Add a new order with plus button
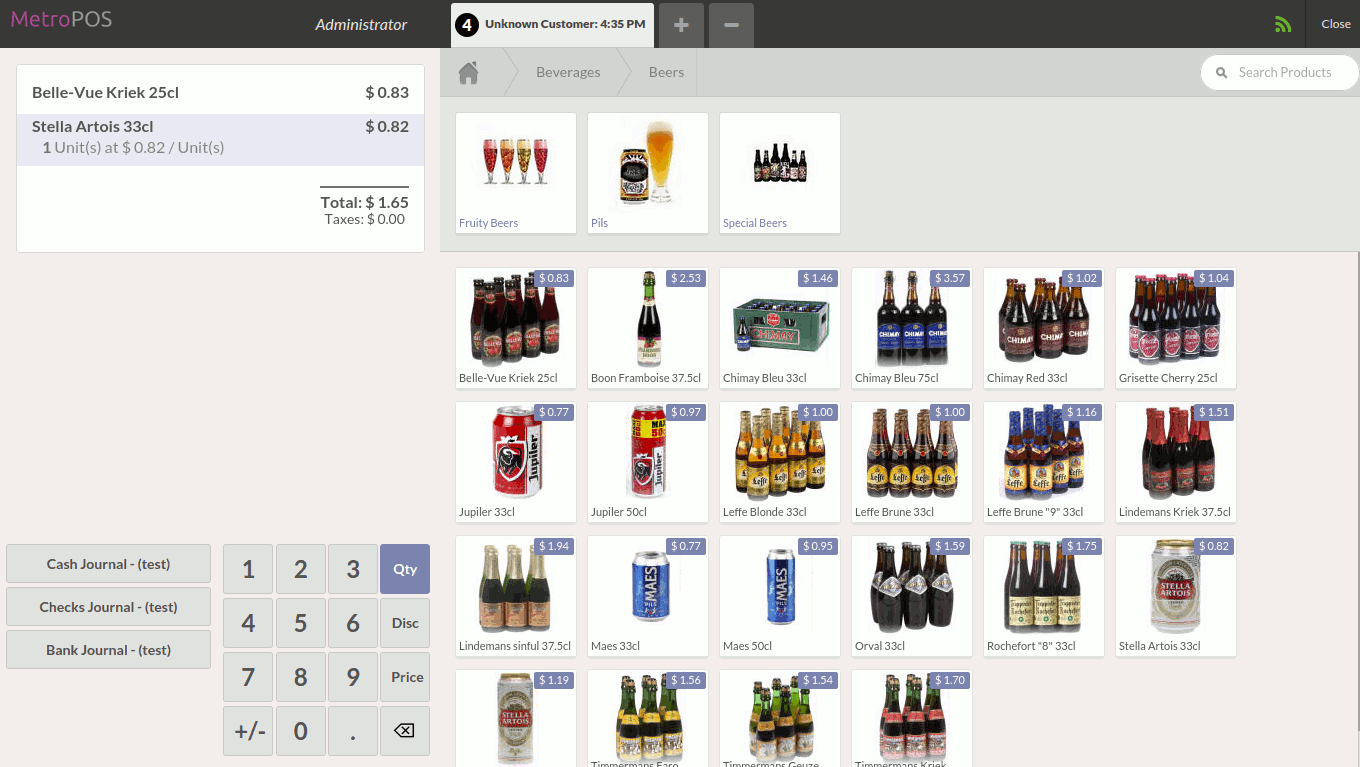The width and height of the screenshot is (1360, 767). [x=681, y=25]
